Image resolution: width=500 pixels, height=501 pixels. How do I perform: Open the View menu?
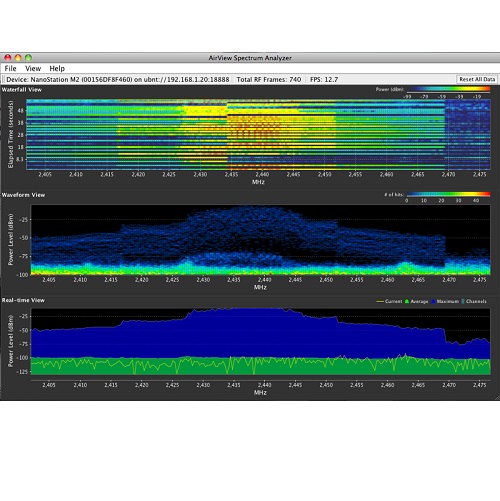point(33,68)
